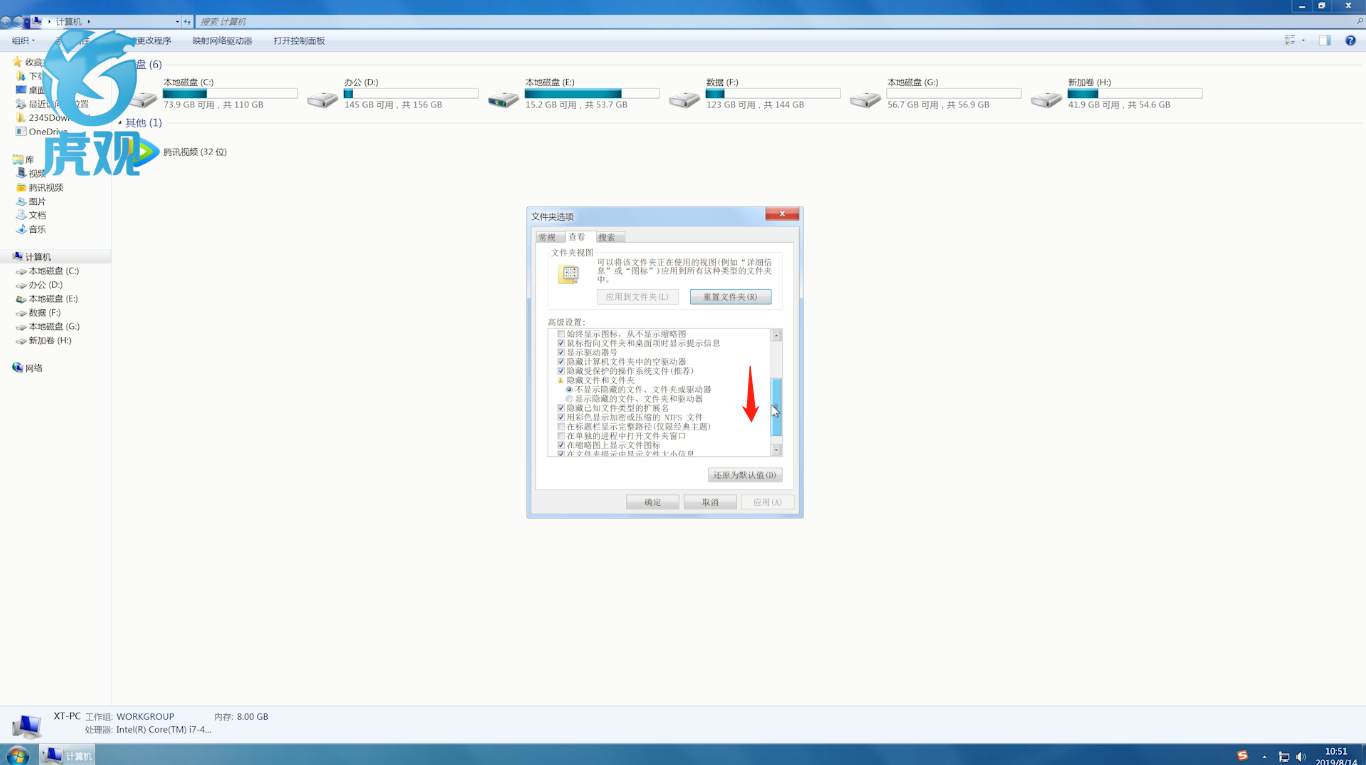
Task: Open the view options dropdown arrow
Action: [x=1303, y=41]
